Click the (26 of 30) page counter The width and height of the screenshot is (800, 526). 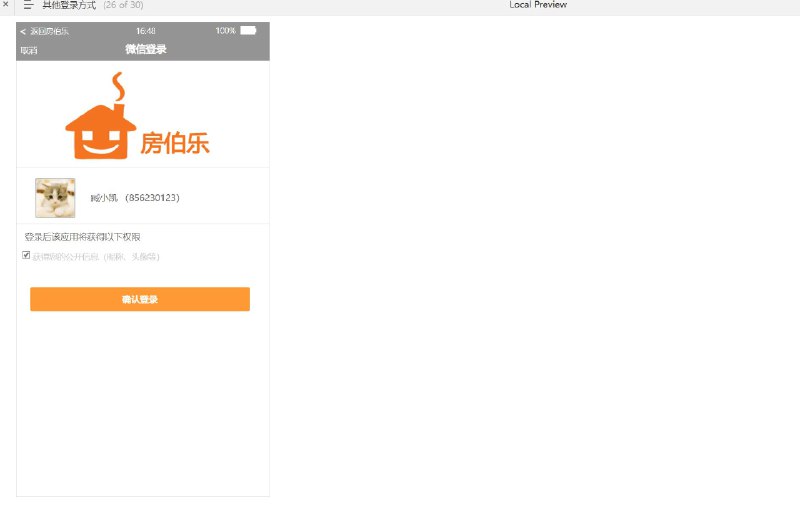[x=123, y=5]
